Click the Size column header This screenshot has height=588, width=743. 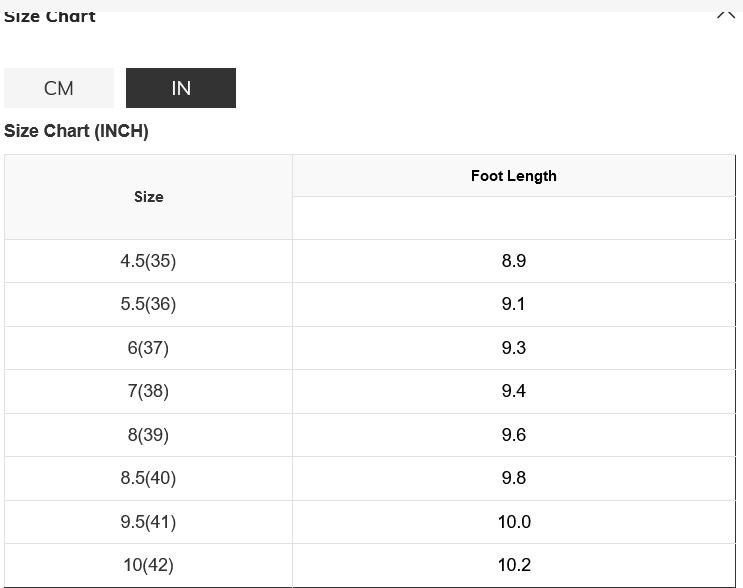coord(148,197)
